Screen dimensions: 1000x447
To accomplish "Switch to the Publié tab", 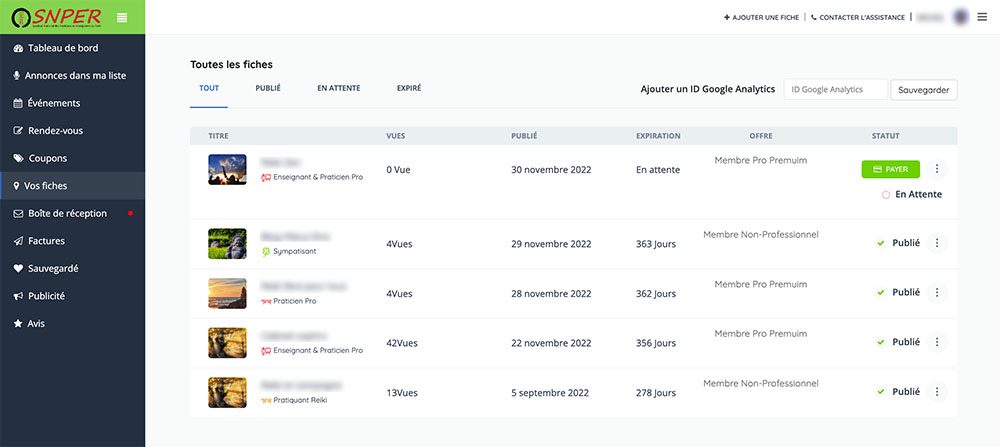I will click(x=268, y=88).
